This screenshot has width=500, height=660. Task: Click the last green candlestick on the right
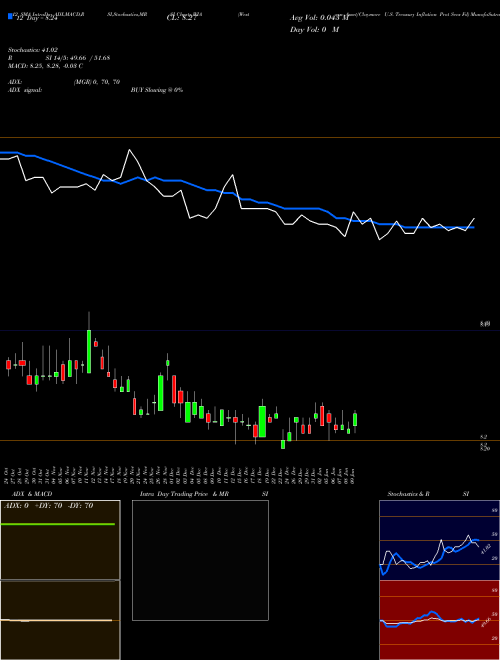pyautogui.click(x=355, y=420)
